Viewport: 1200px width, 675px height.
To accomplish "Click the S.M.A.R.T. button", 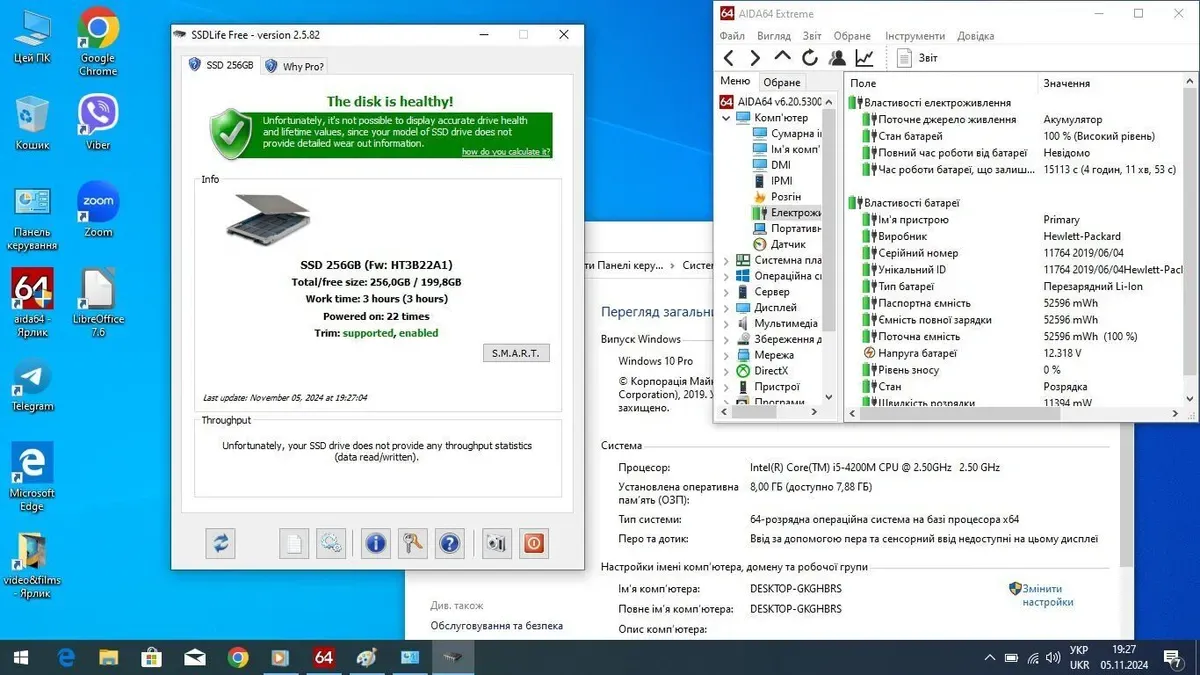I will pyautogui.click(x=515, y=353).
